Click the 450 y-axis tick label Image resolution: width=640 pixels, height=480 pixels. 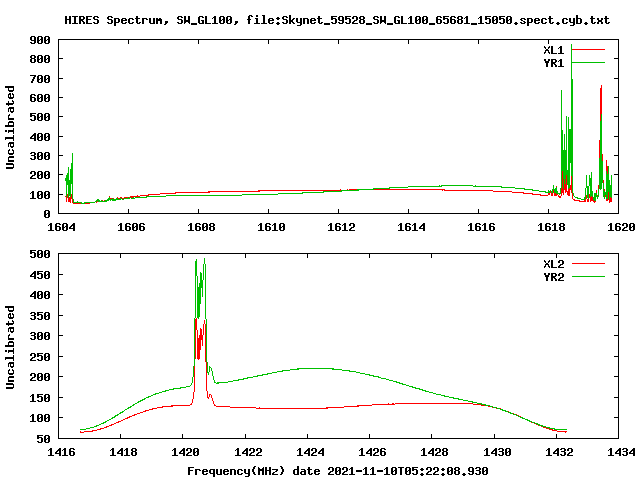[x=40, y=276]
